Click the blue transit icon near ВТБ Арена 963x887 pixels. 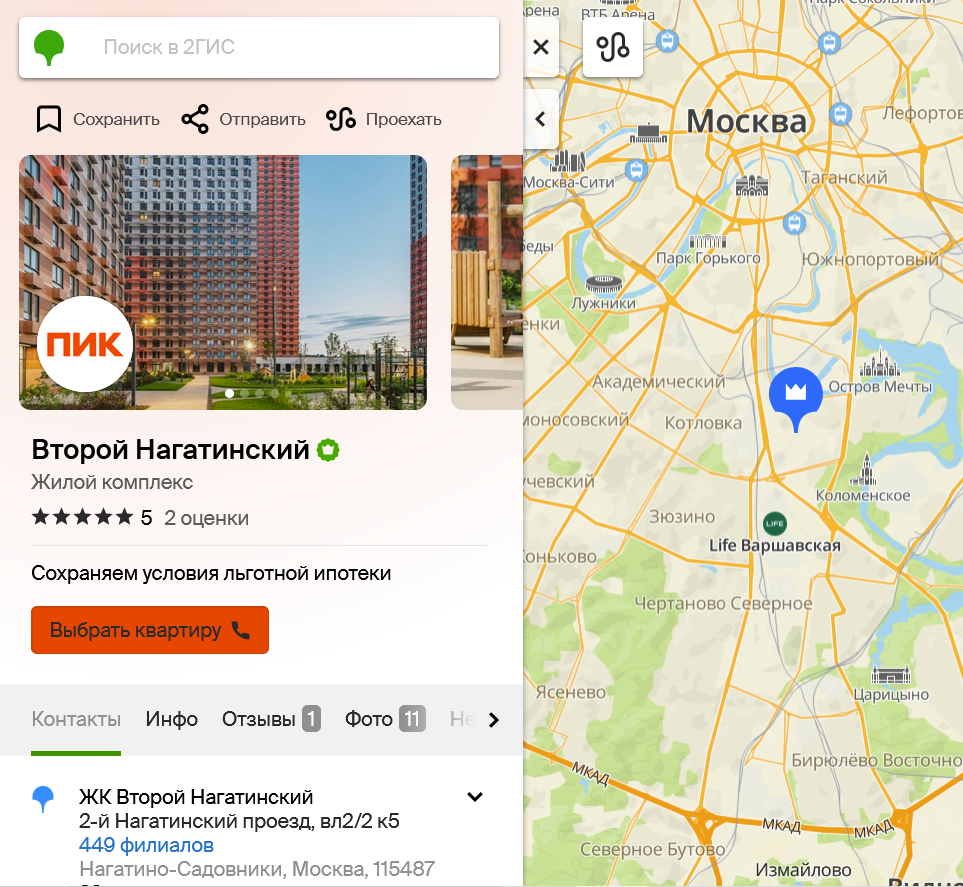point(668,41)
